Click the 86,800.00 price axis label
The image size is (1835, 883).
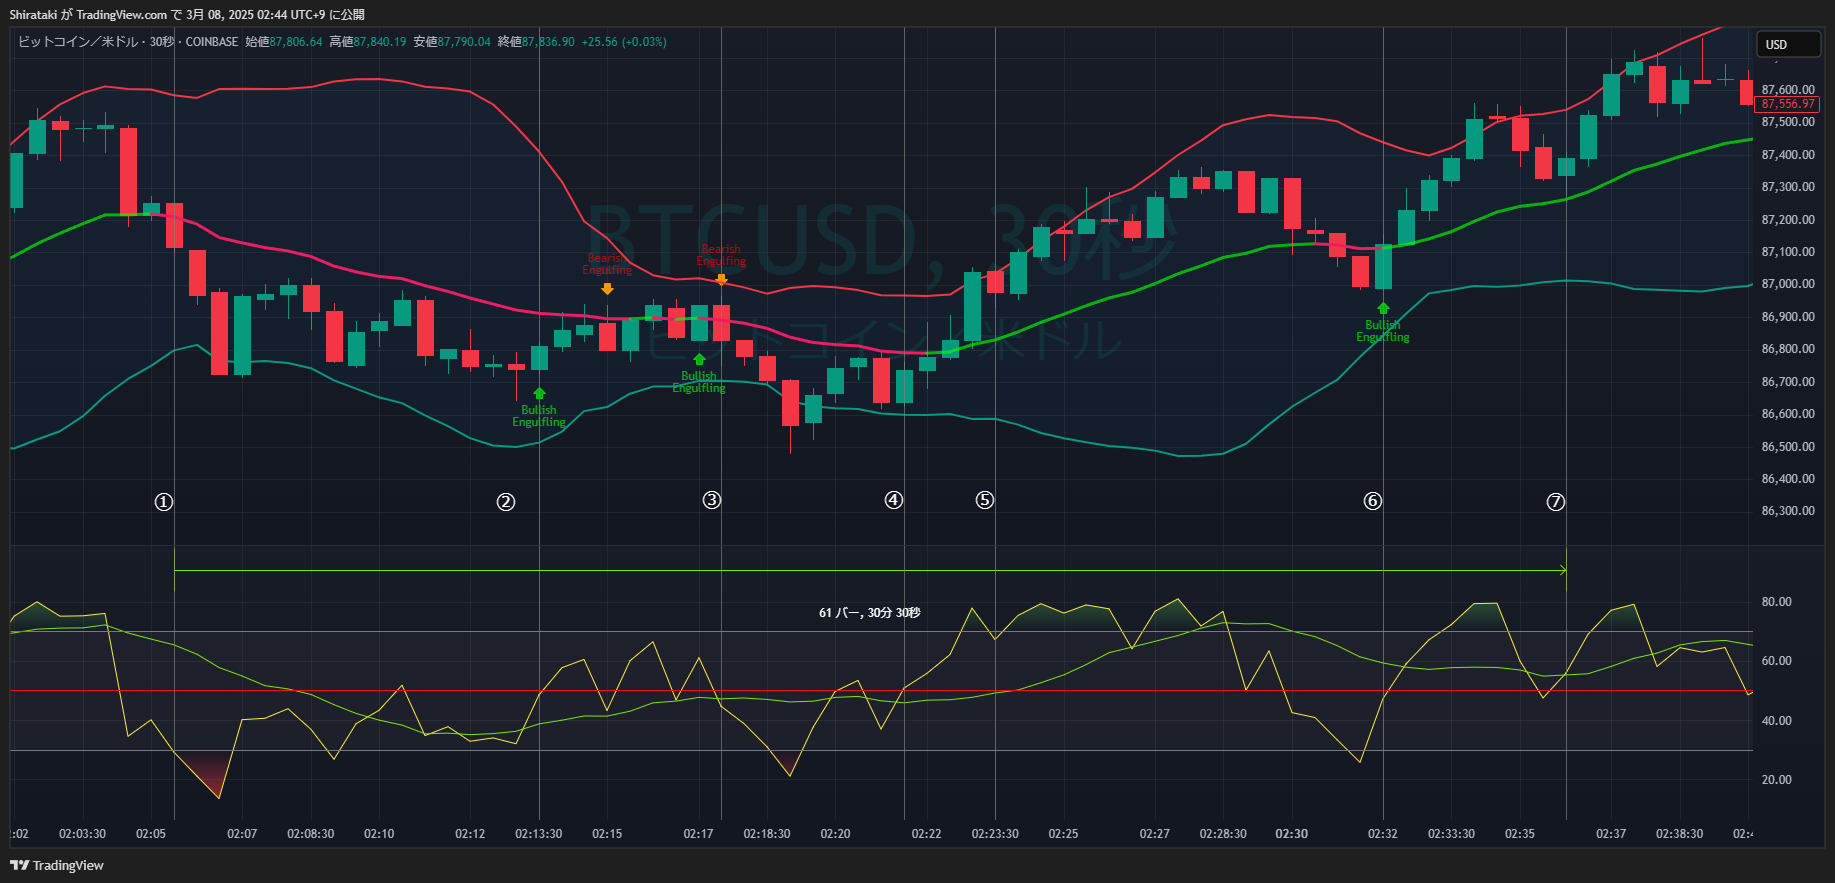(x=1788, y=349)
